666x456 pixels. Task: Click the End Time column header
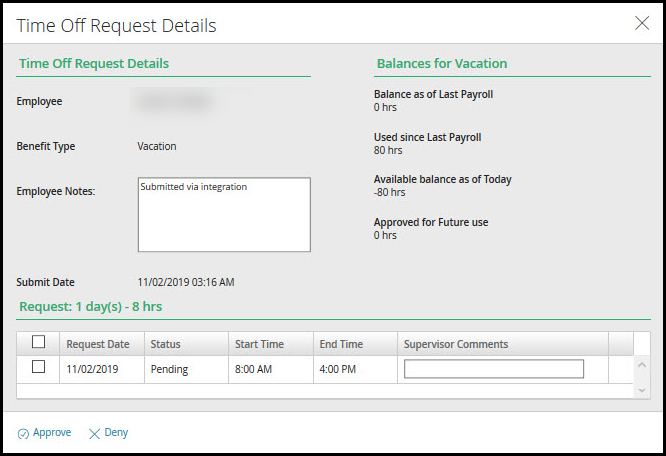pyautogui.click(x=341, y=344)
